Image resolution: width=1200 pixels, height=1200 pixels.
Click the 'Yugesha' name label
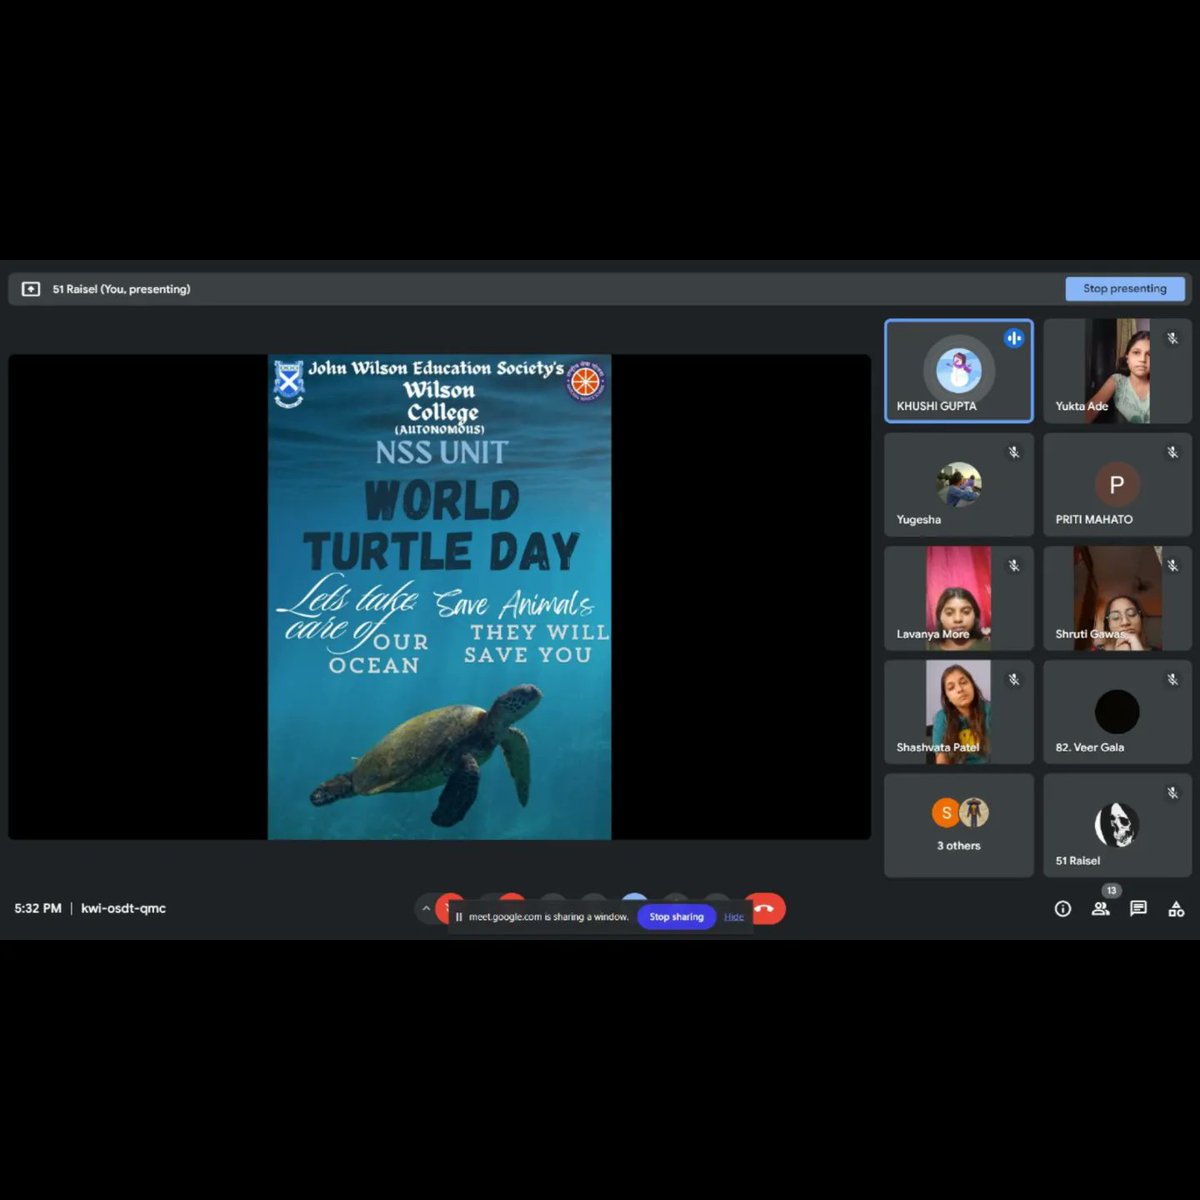(x=919, y=519)
